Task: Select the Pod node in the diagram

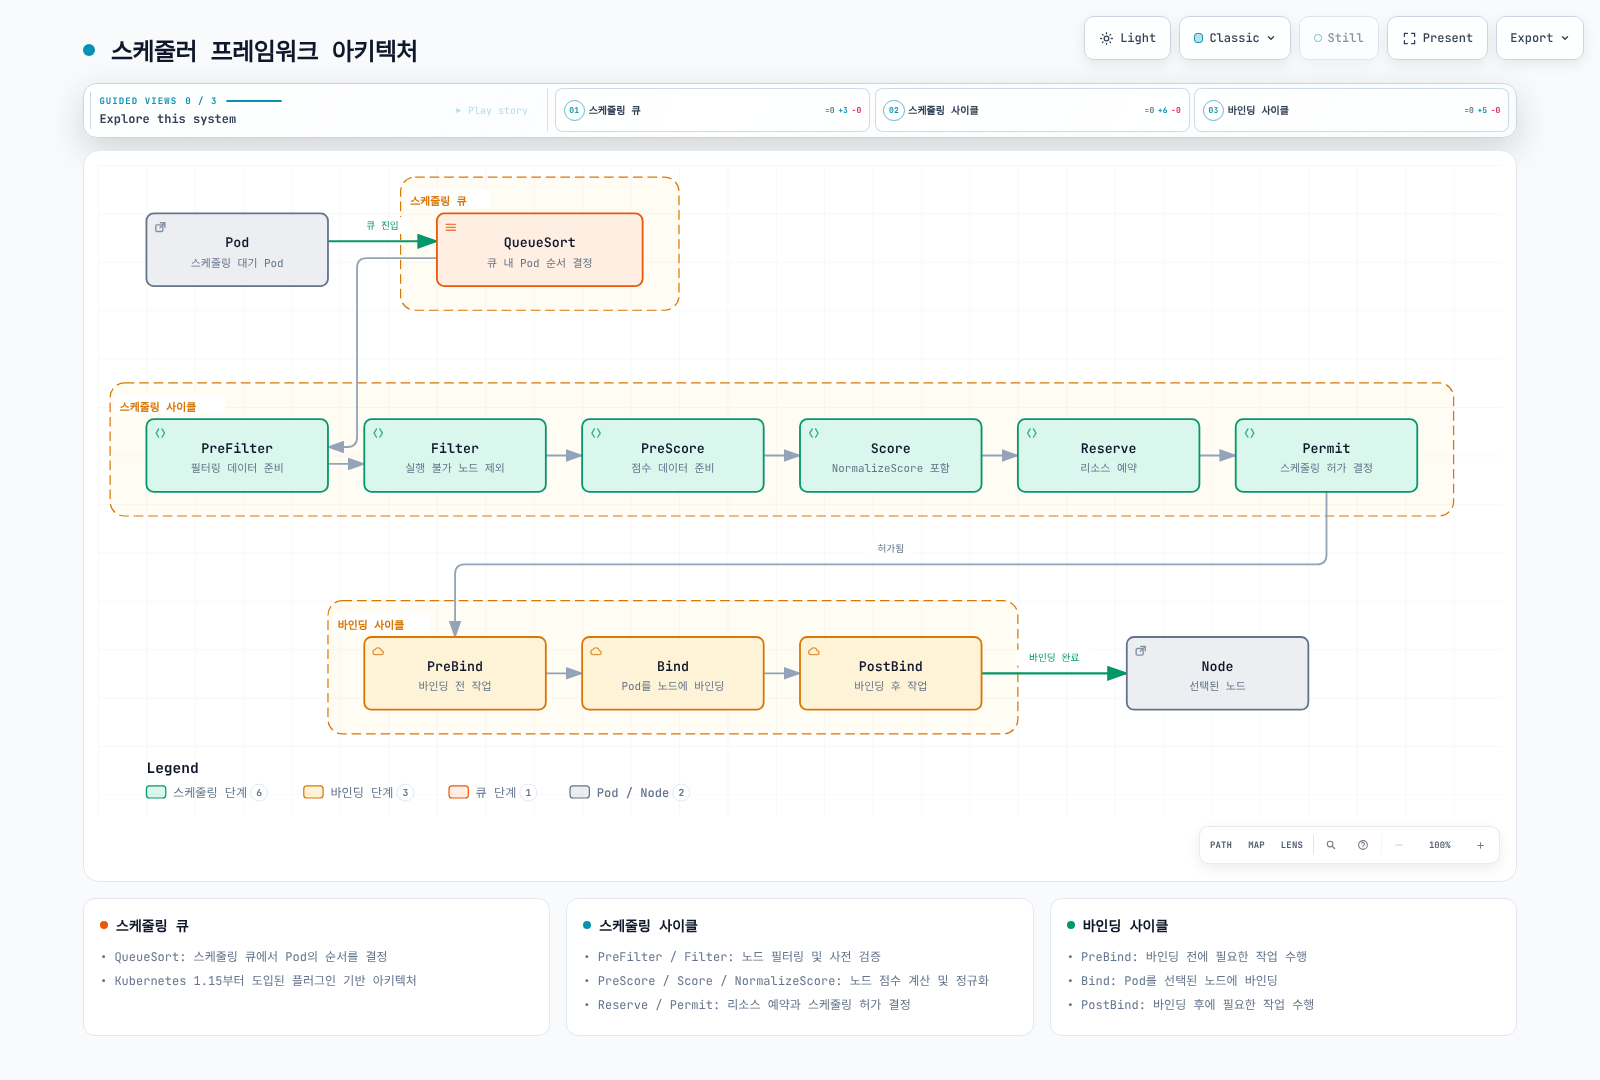Action: [x=237, y=250]
